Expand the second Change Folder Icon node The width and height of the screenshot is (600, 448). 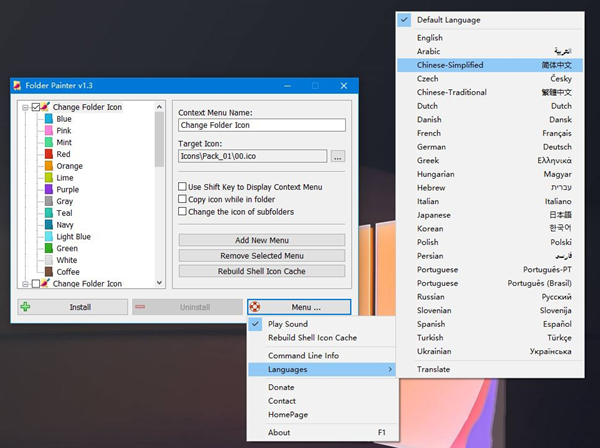(24, 284)
